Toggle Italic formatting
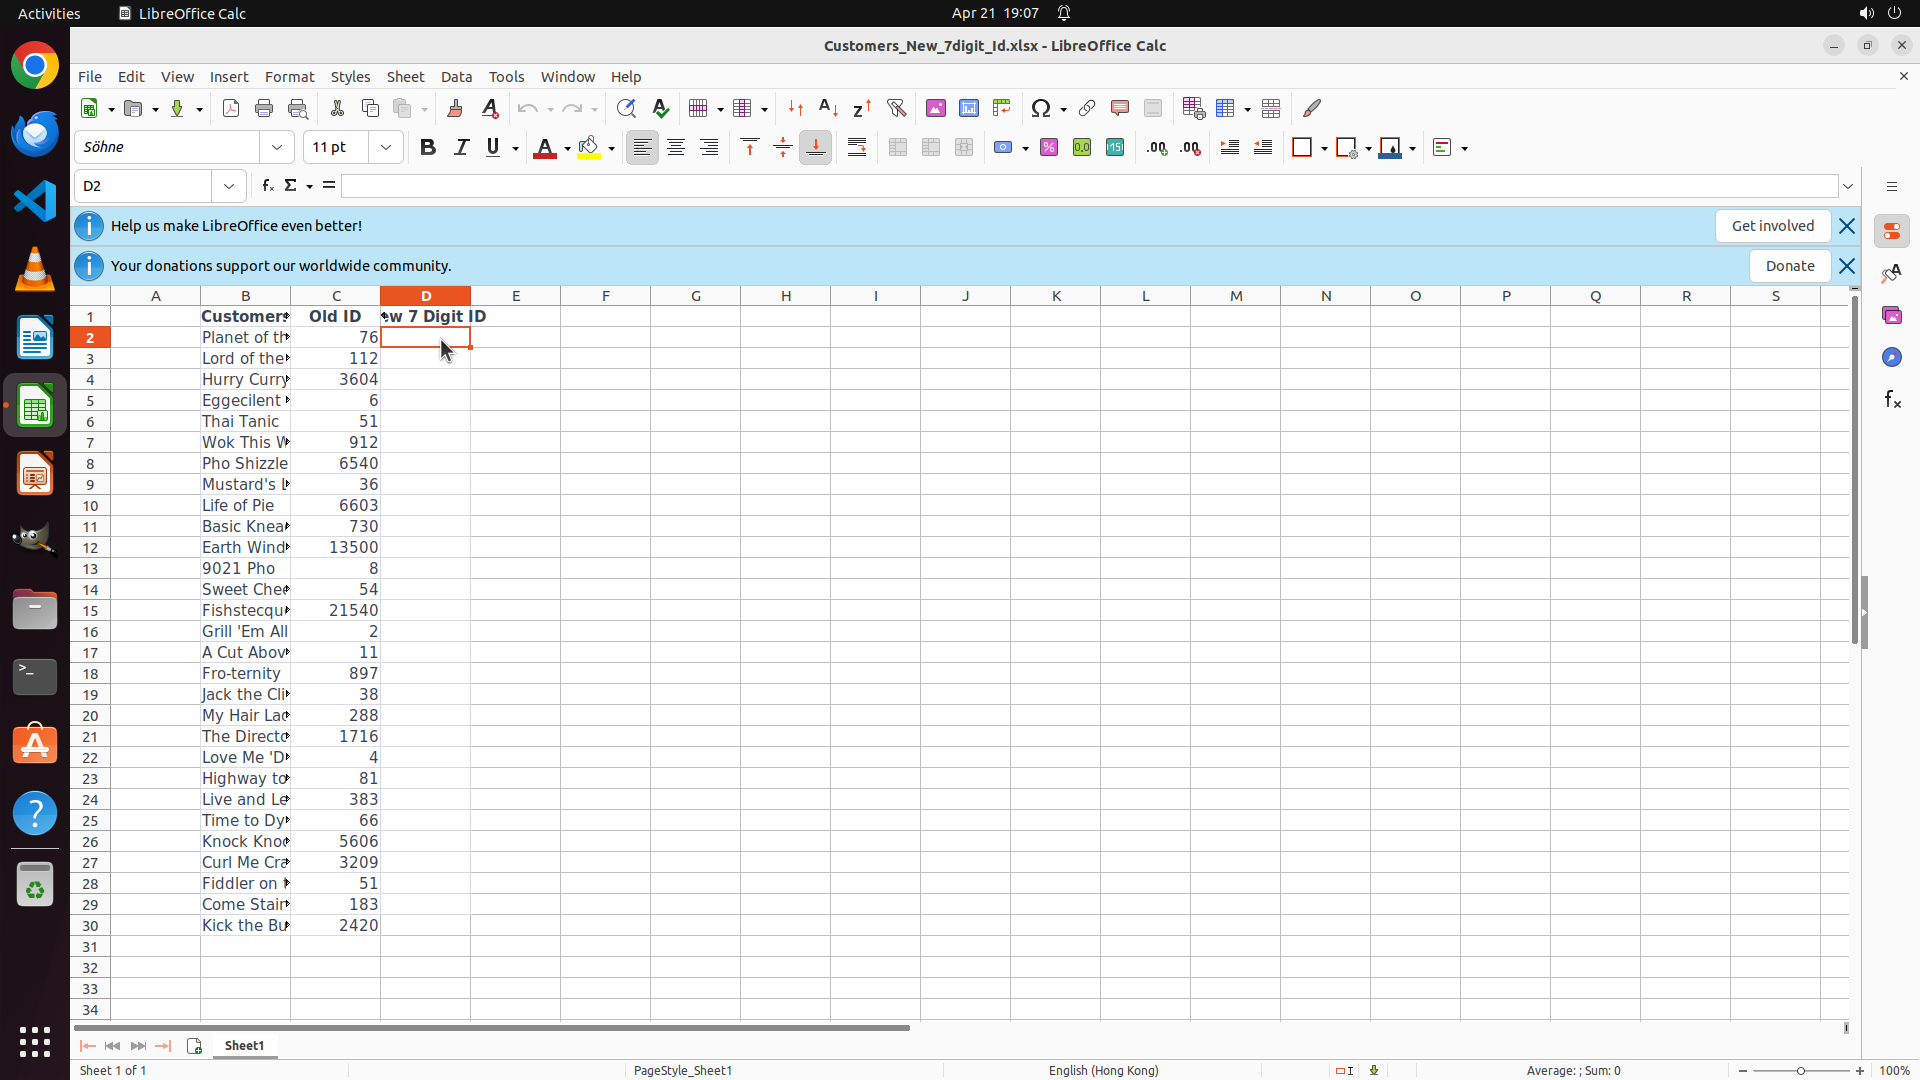 461,147
